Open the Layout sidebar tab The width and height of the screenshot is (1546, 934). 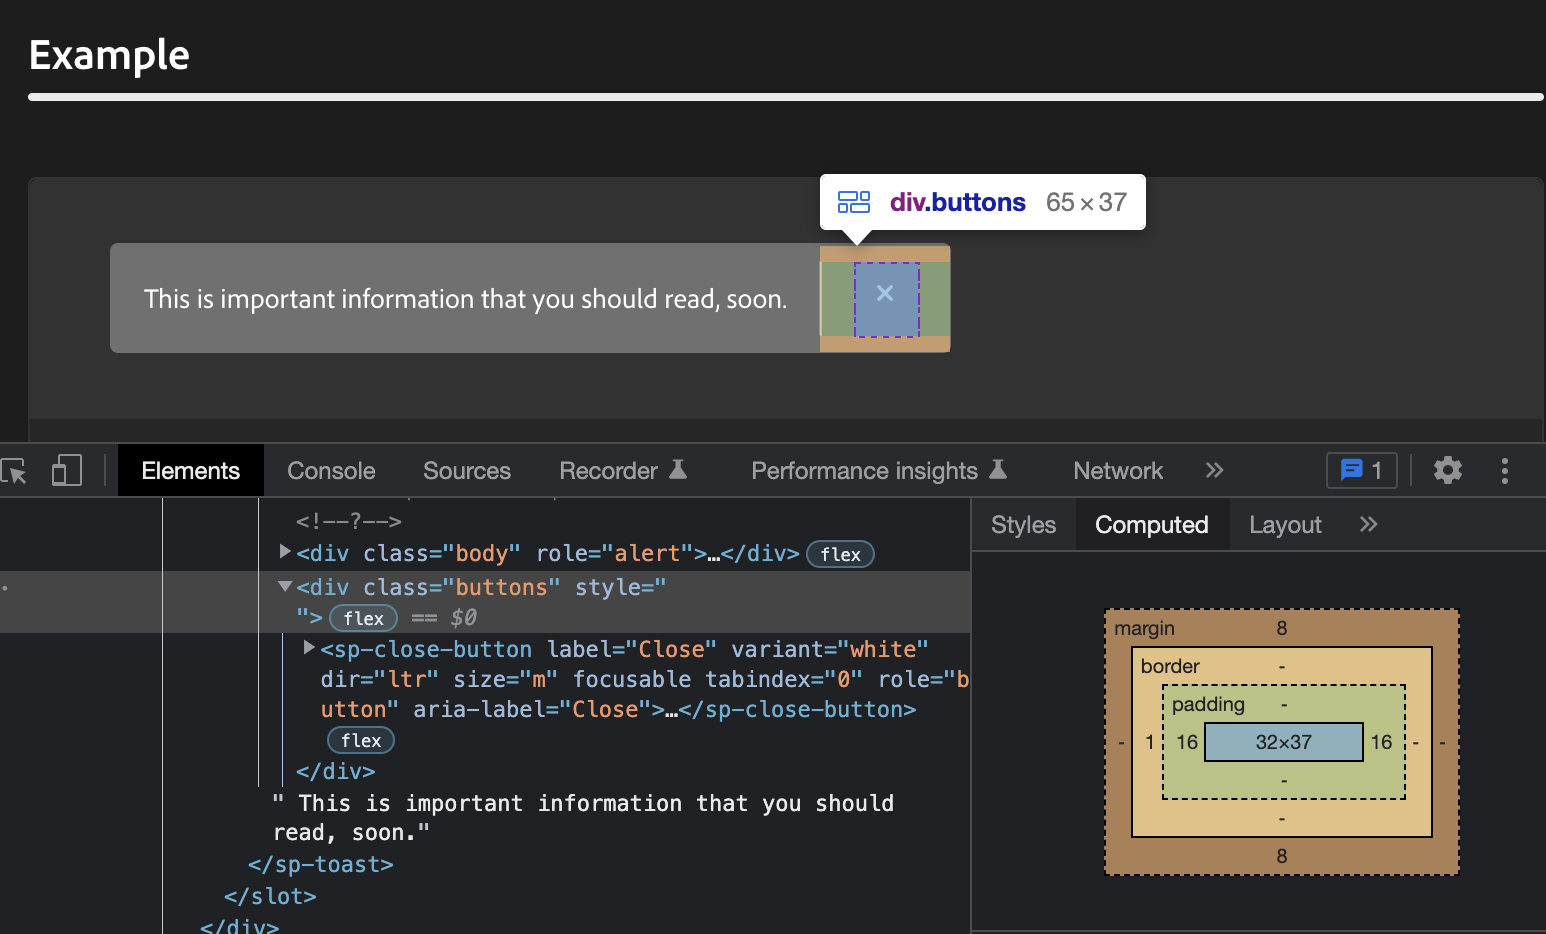click(x=1285, y=525)
